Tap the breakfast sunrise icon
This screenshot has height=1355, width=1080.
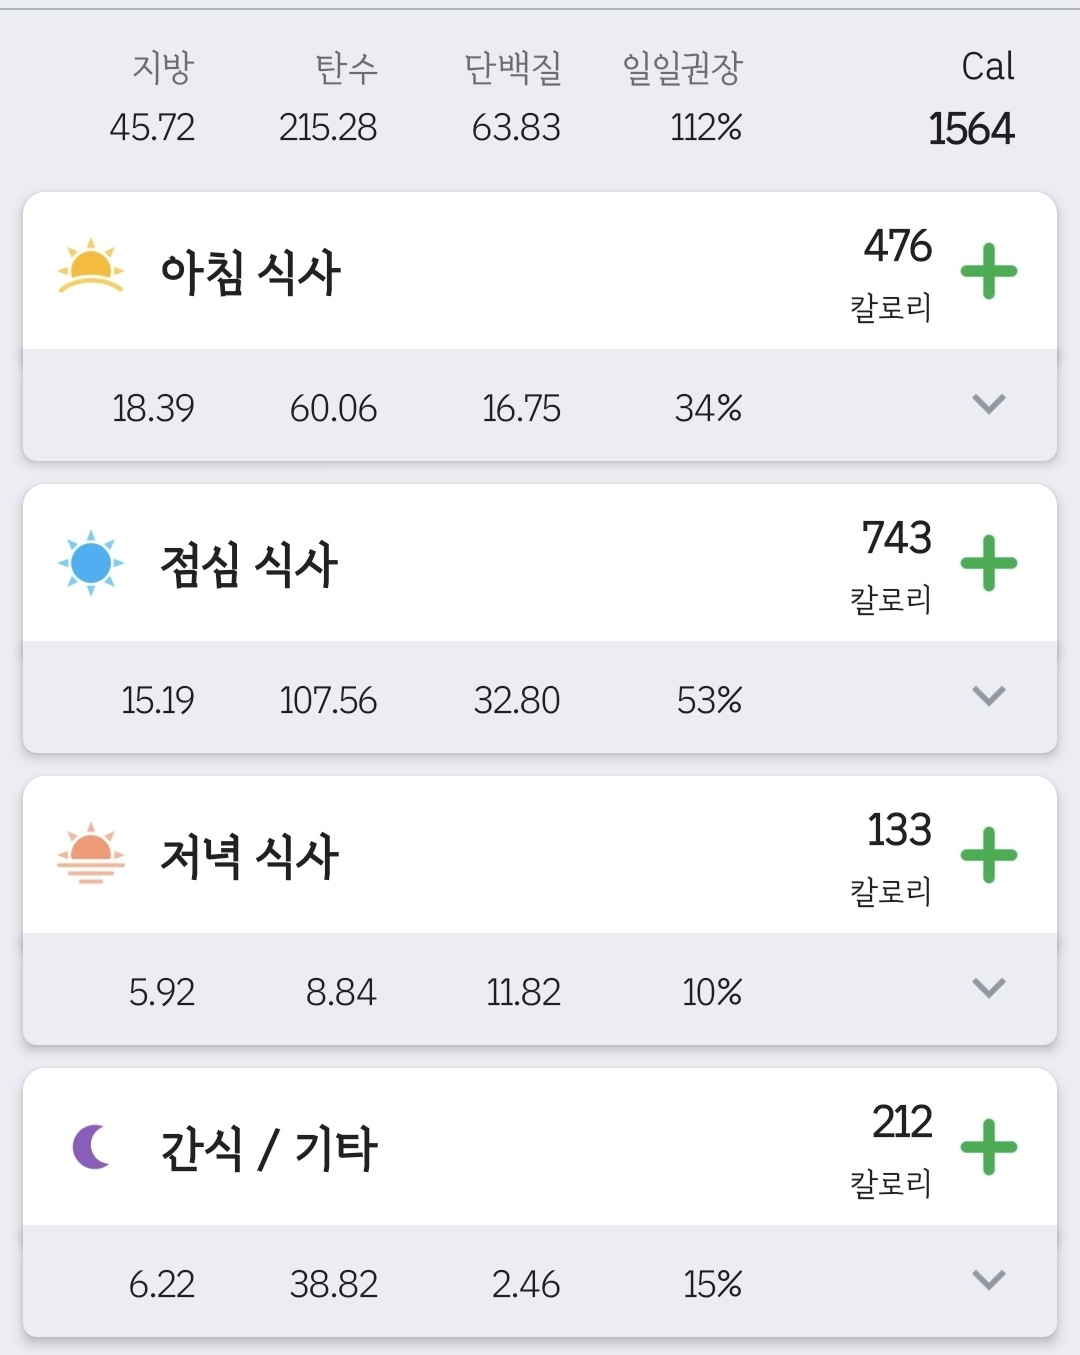91,267
